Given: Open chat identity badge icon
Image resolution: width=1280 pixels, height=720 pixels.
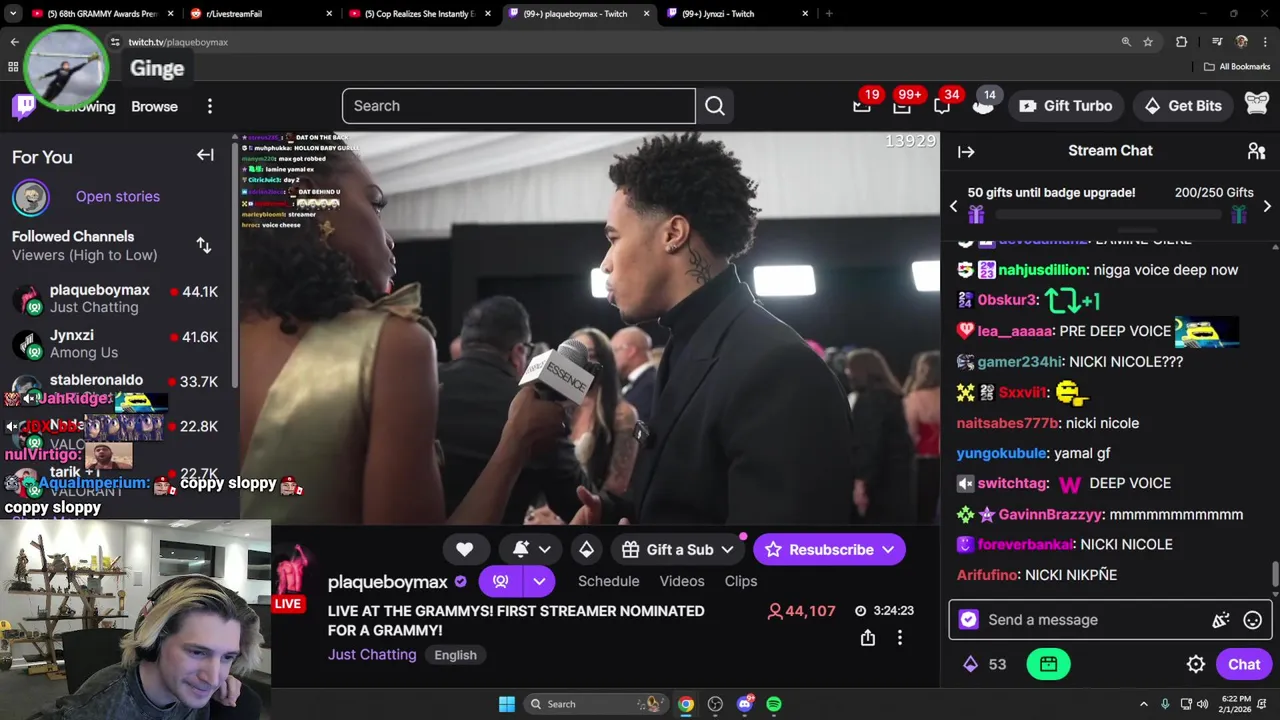Looking at the screenshot, I should point(968,620).
